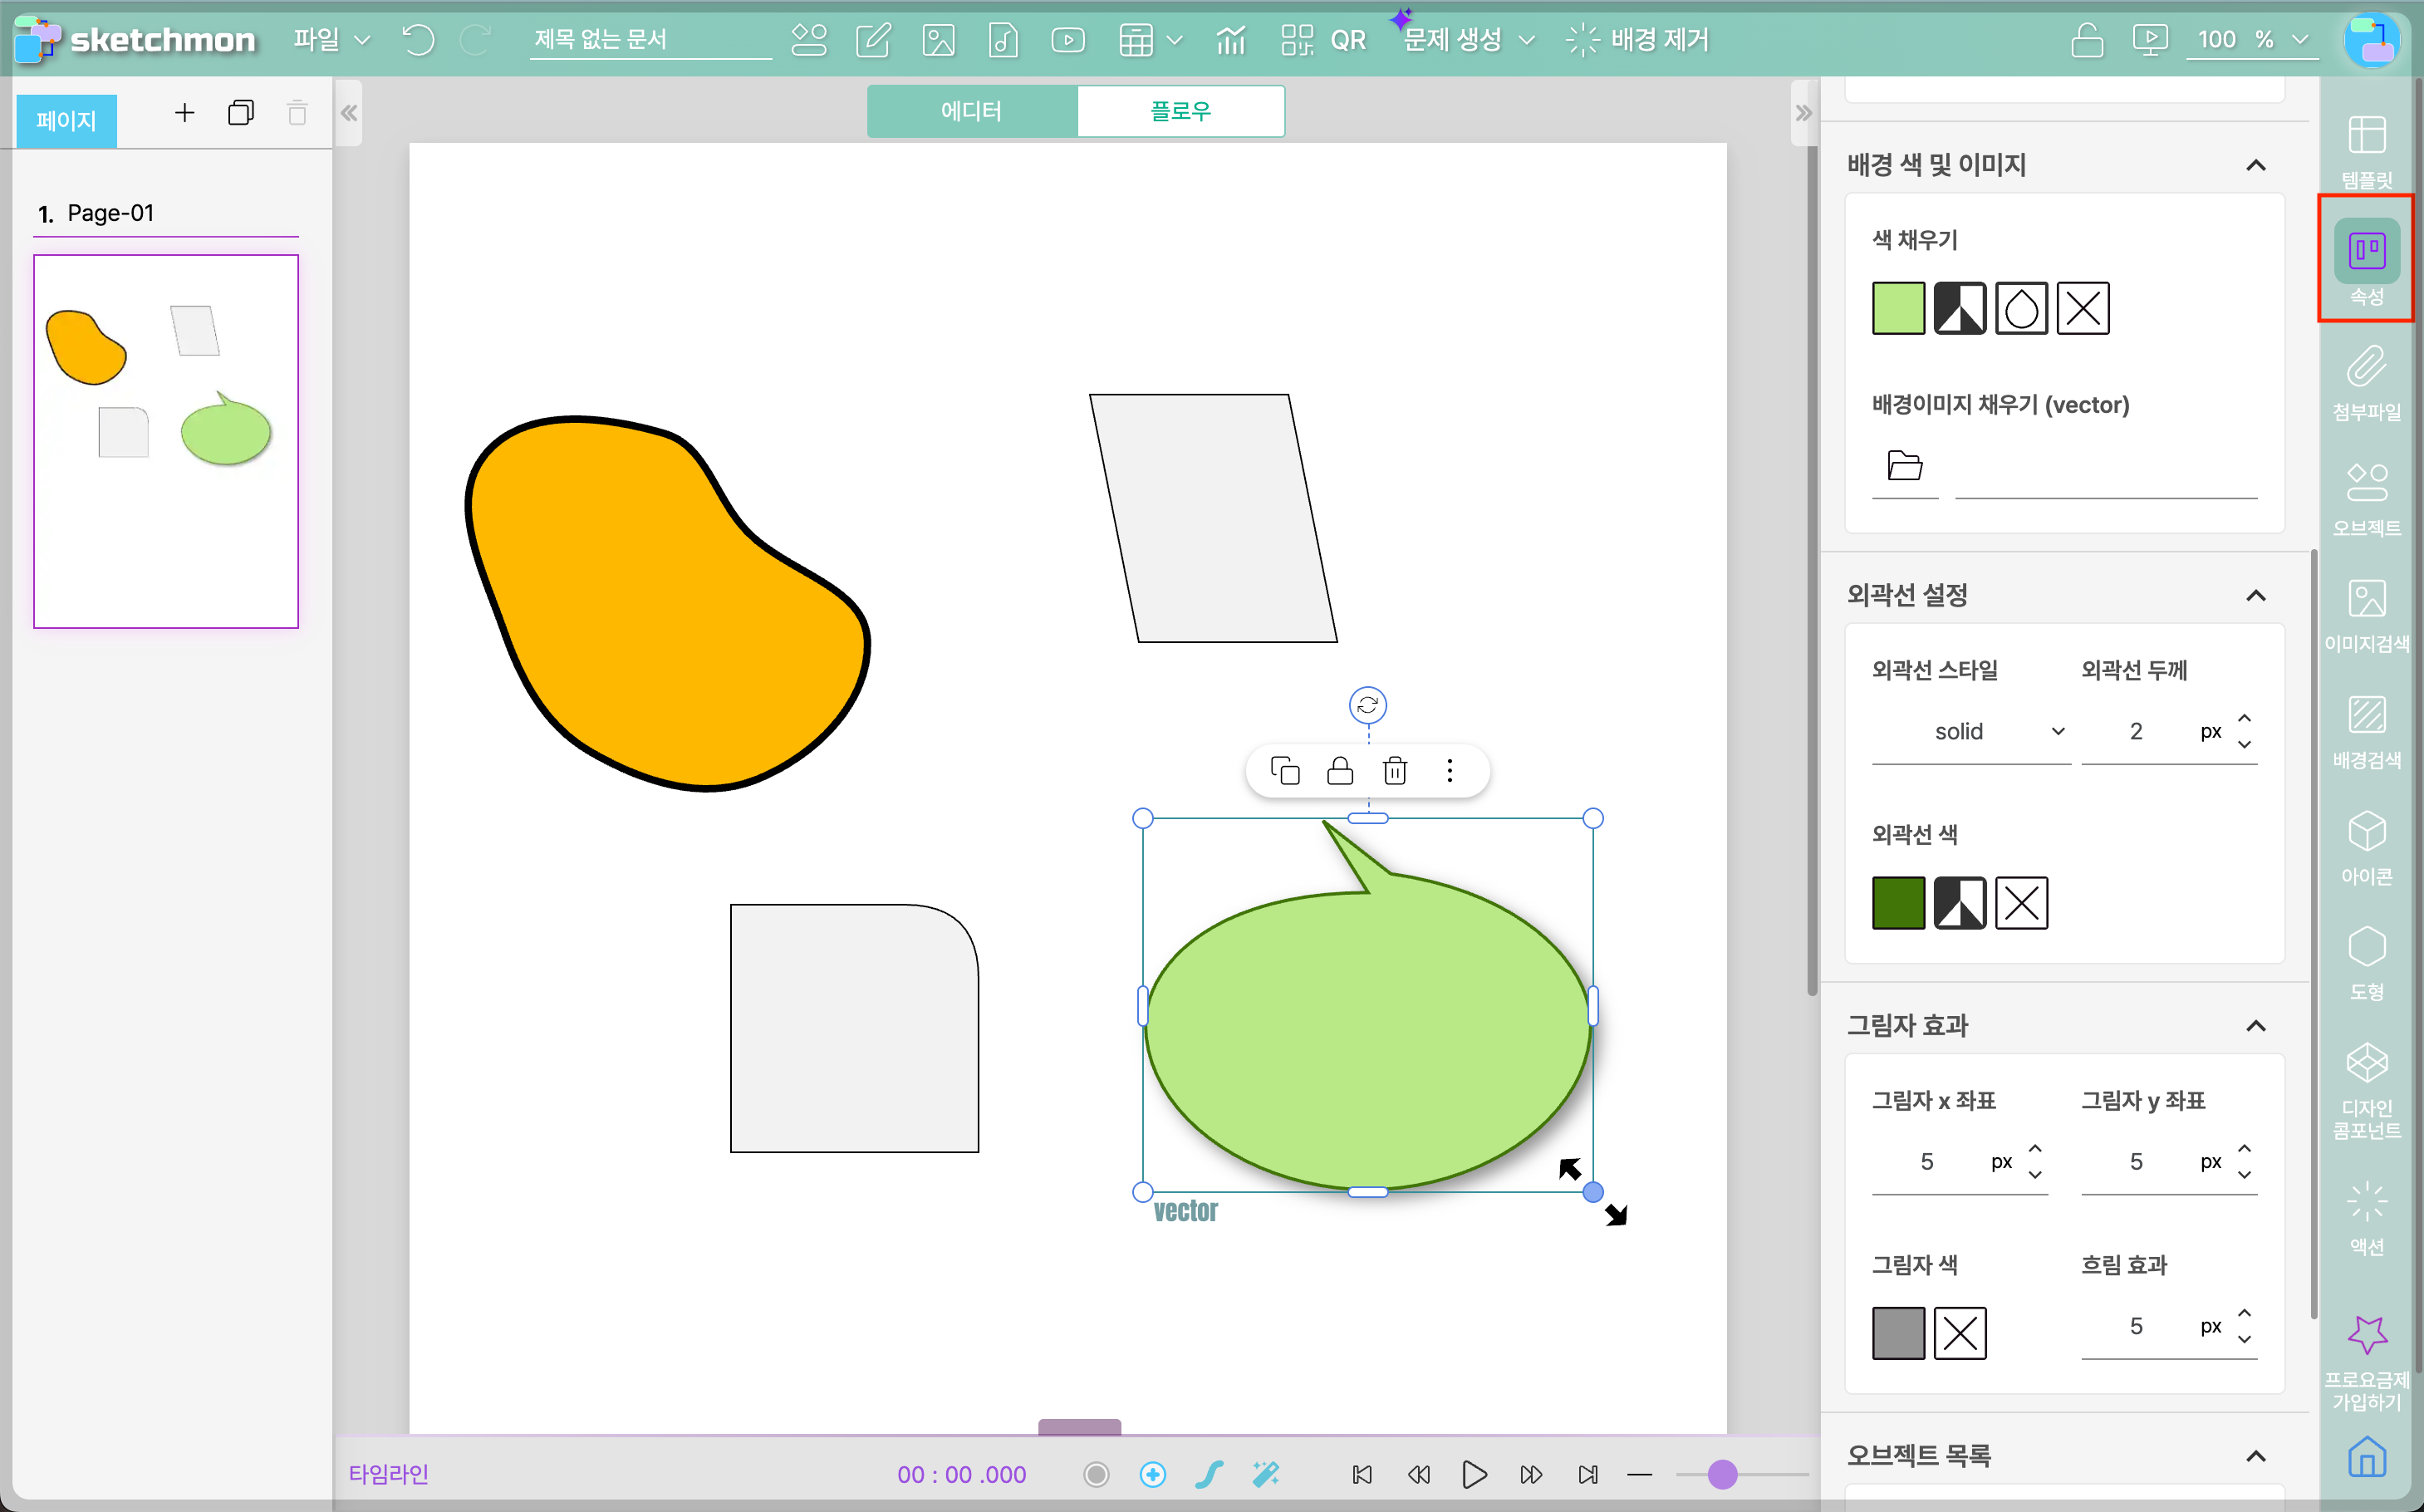Insert a video with the video icon
2424x1512 pixels.
1067,40
